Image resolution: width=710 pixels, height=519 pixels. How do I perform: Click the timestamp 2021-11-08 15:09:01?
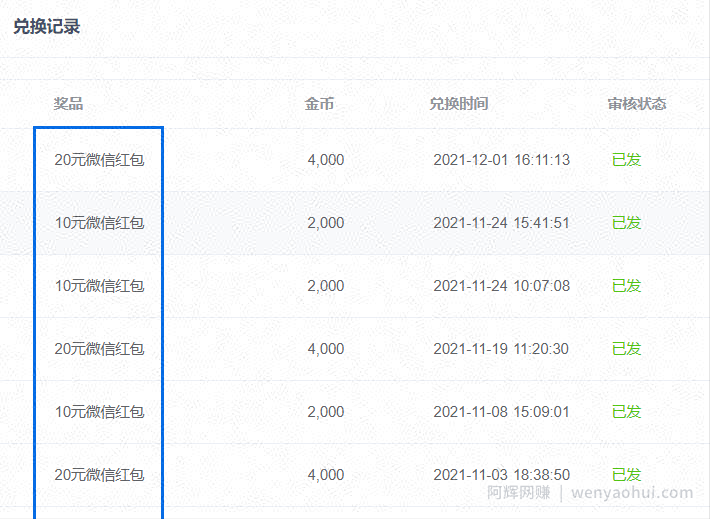pos(501,412)
